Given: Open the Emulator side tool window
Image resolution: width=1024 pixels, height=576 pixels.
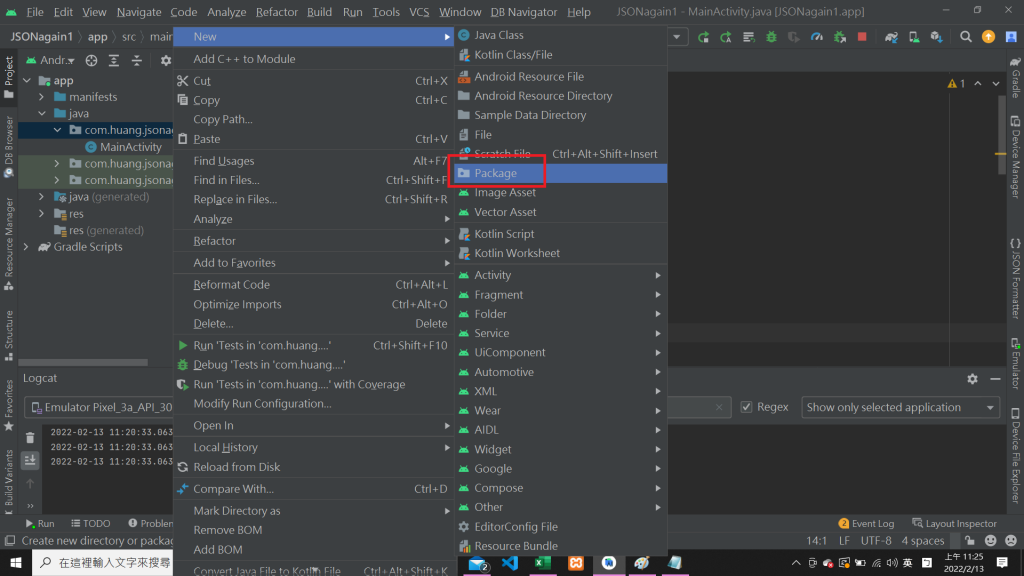Looking at the screenshot, I should pyautogui.click(x=1016, y=363).
